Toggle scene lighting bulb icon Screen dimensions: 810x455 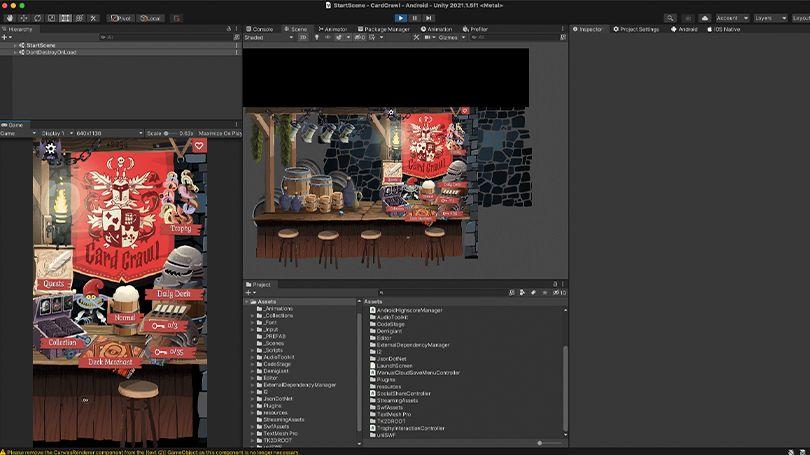click(317, 37)
